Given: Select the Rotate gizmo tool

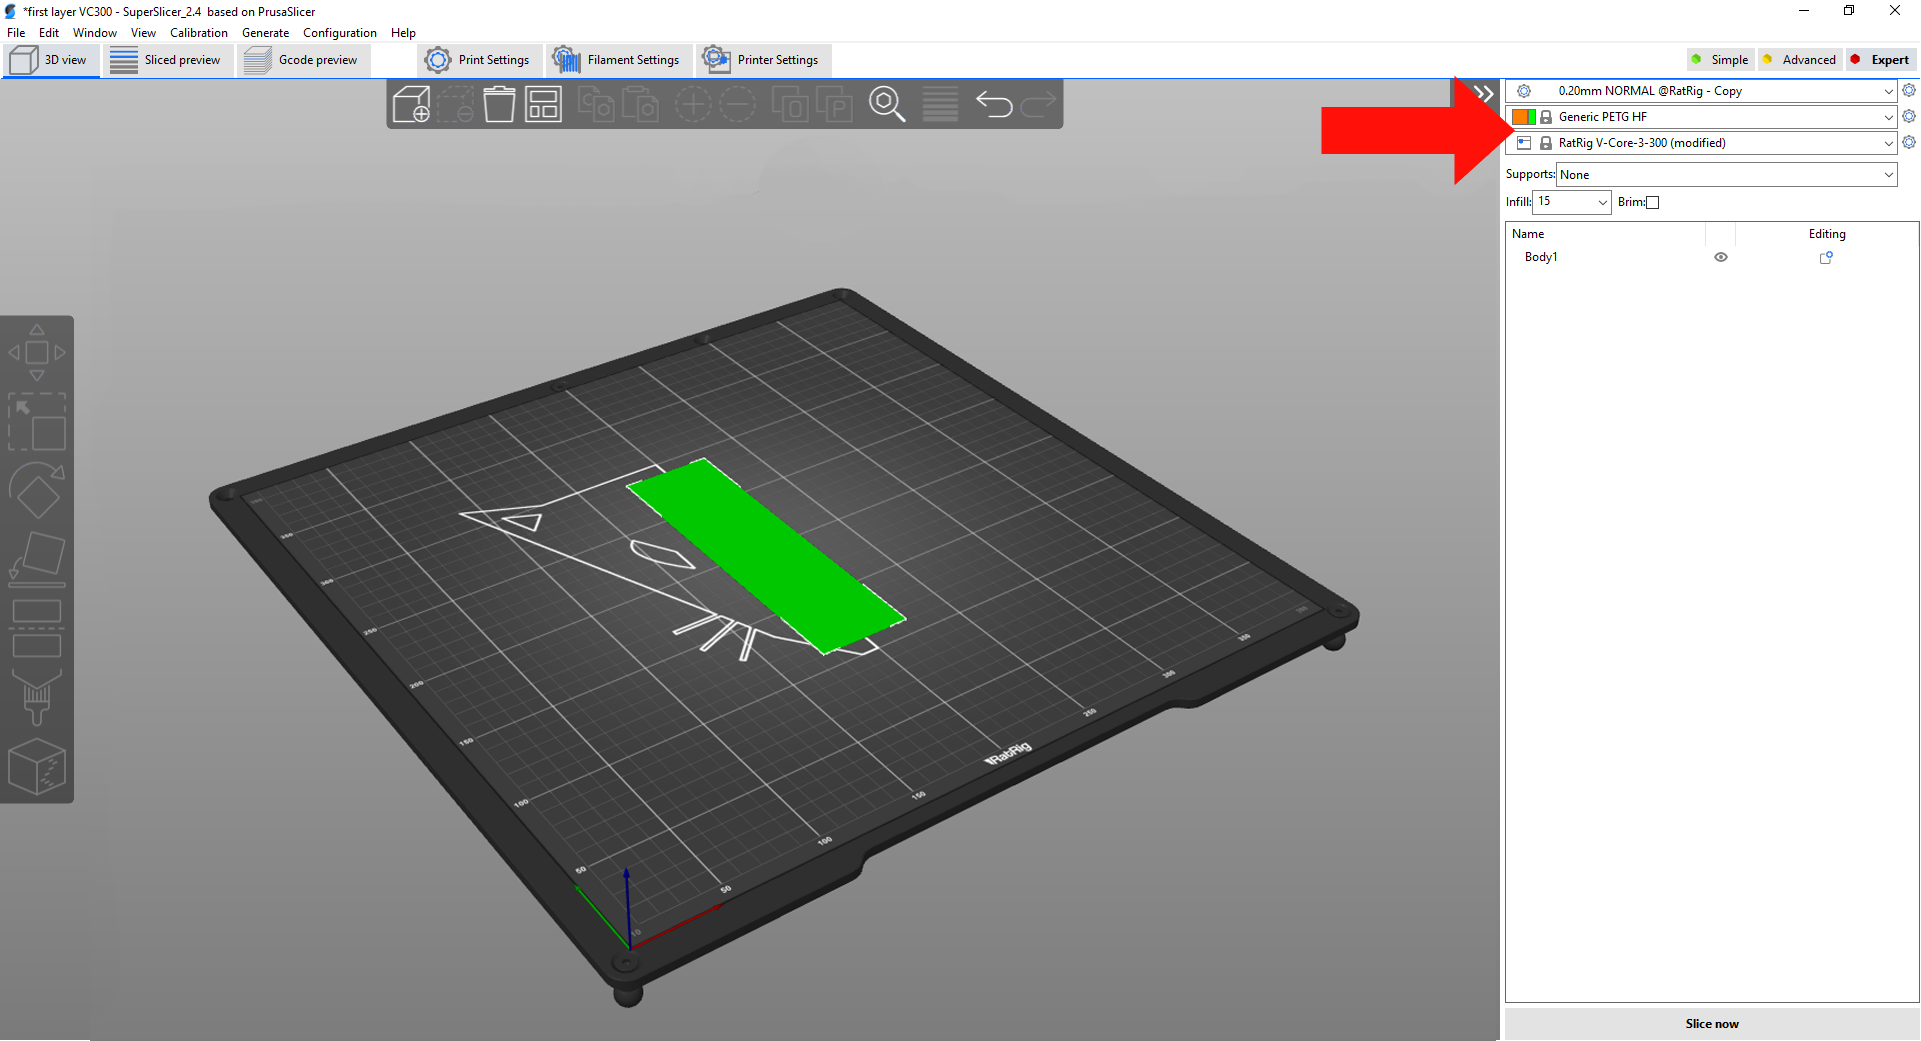Looking at the screenshot, I should (37, 490).
